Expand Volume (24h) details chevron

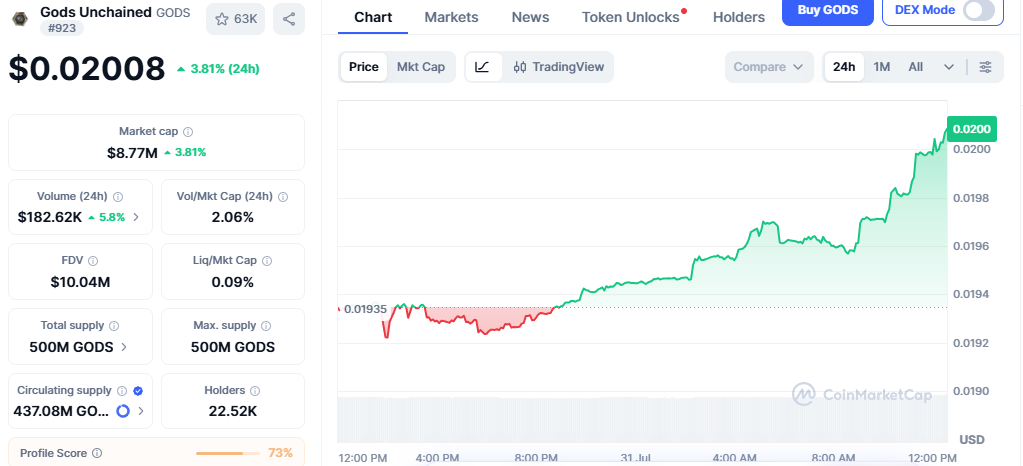136,217
